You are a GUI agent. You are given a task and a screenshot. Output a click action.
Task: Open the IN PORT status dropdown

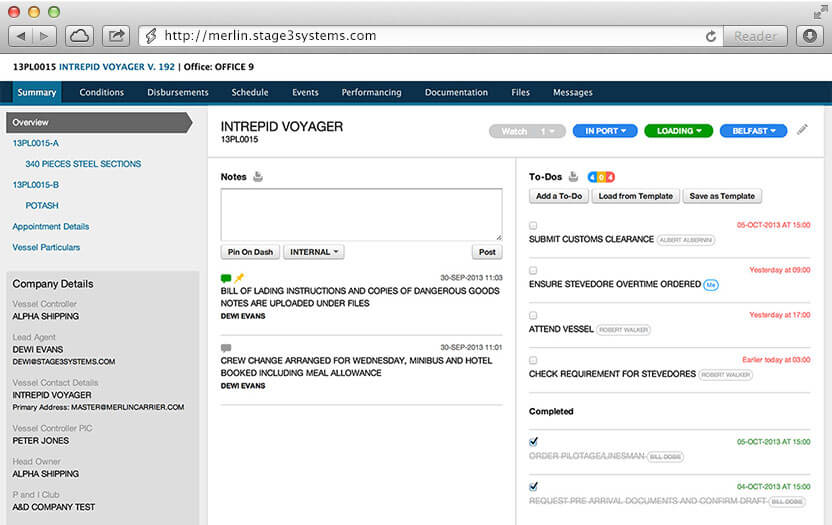pos(605,131)
